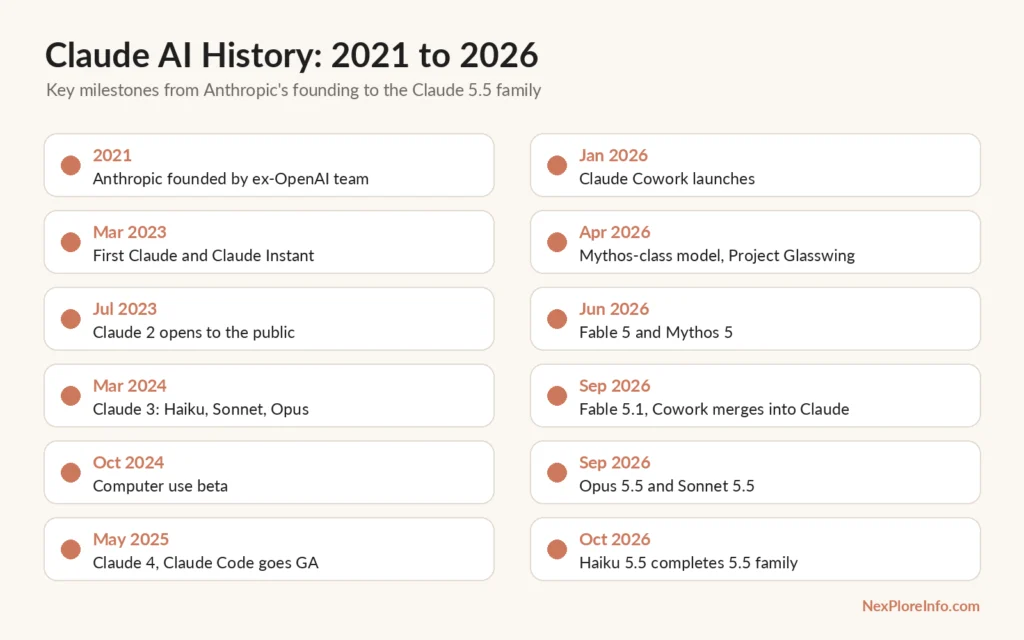Select 'Computer use beta' text
Viewport: 1024px width, 640px height.
[x=160, y=486]
